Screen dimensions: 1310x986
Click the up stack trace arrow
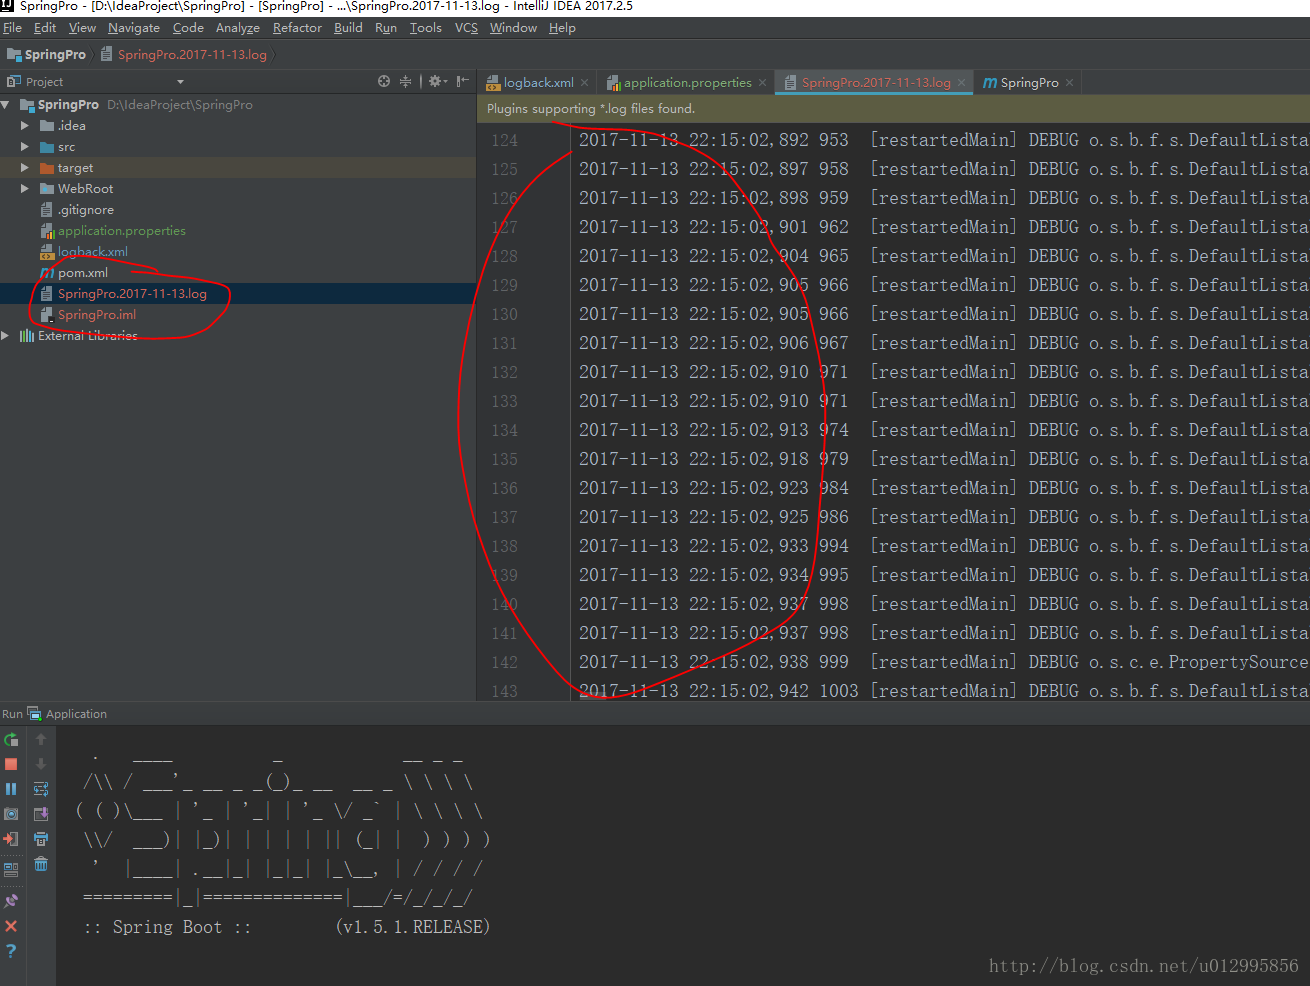41,740
